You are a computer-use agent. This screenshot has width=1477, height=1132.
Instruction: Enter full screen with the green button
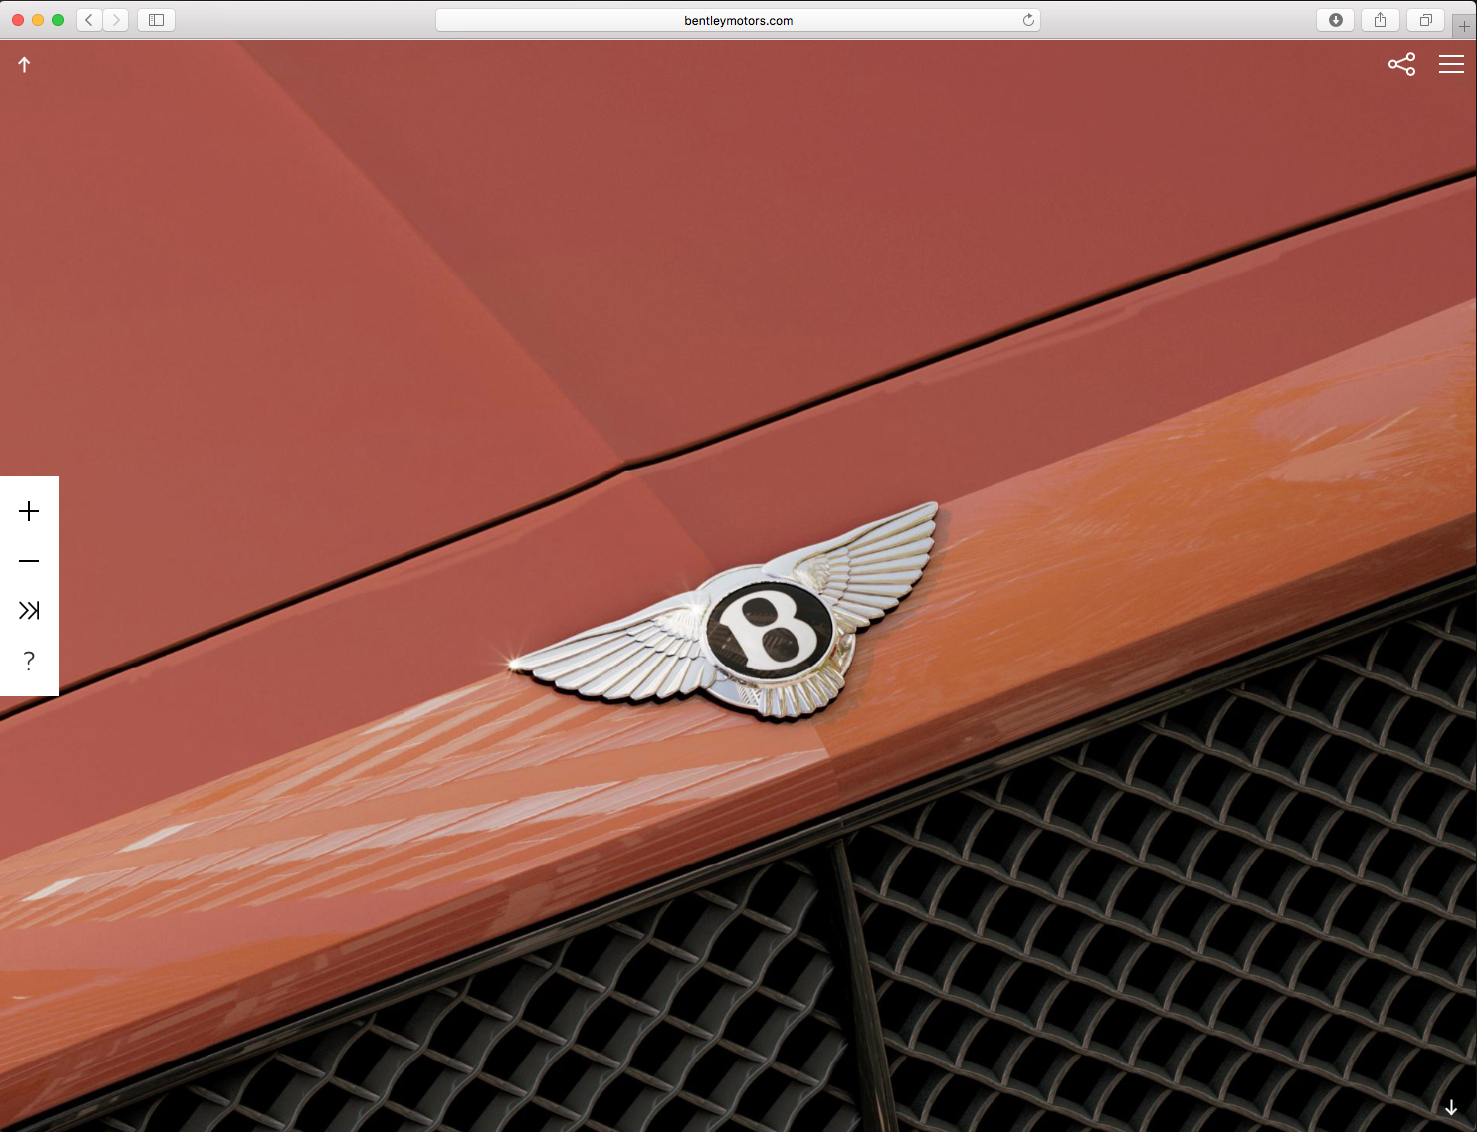point(58,20)
